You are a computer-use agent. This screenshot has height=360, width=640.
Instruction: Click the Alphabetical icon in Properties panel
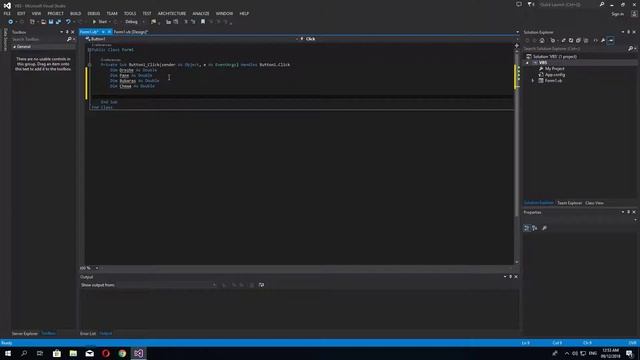click(535, 228)
